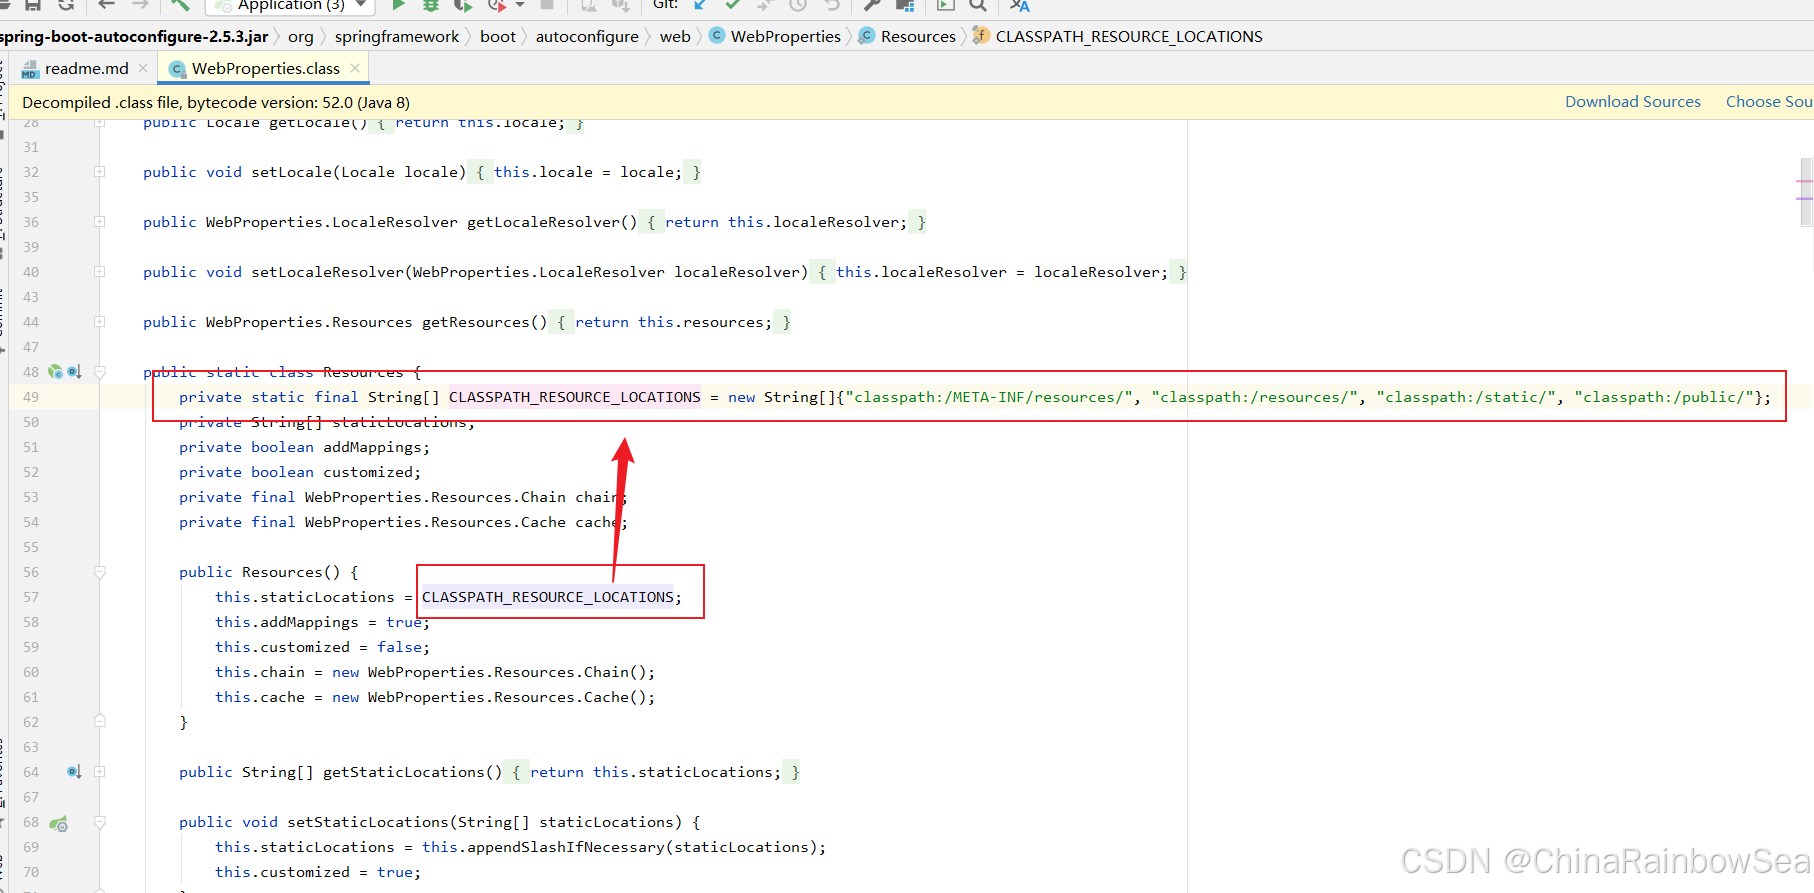The height and width of the screenshot is (893, 1814).
Task: Switch to the readme.md tab
Action: pyautogui.click(x=86, y=68)
